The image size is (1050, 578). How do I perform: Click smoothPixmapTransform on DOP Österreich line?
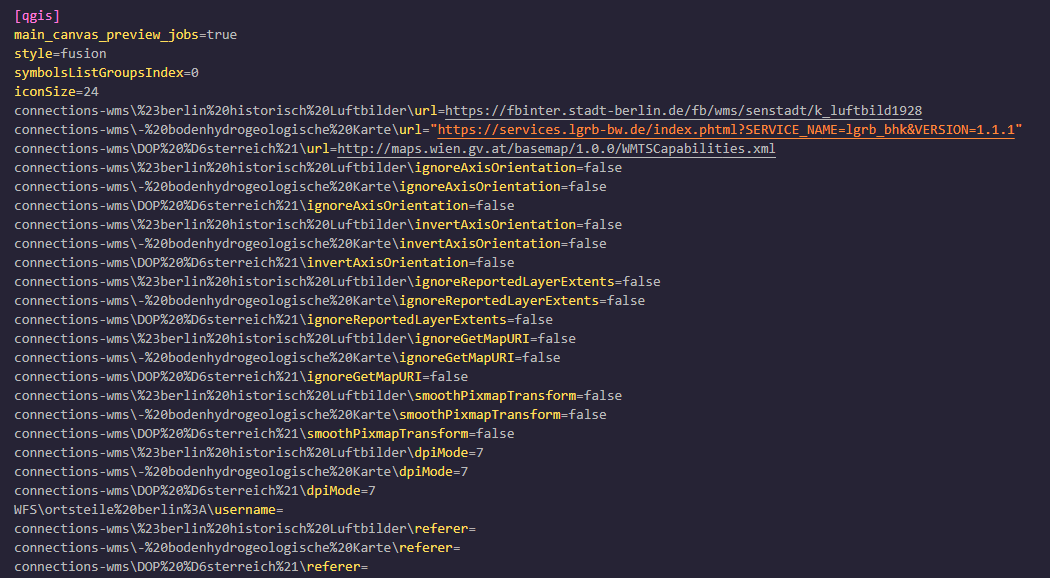[388, 434]
